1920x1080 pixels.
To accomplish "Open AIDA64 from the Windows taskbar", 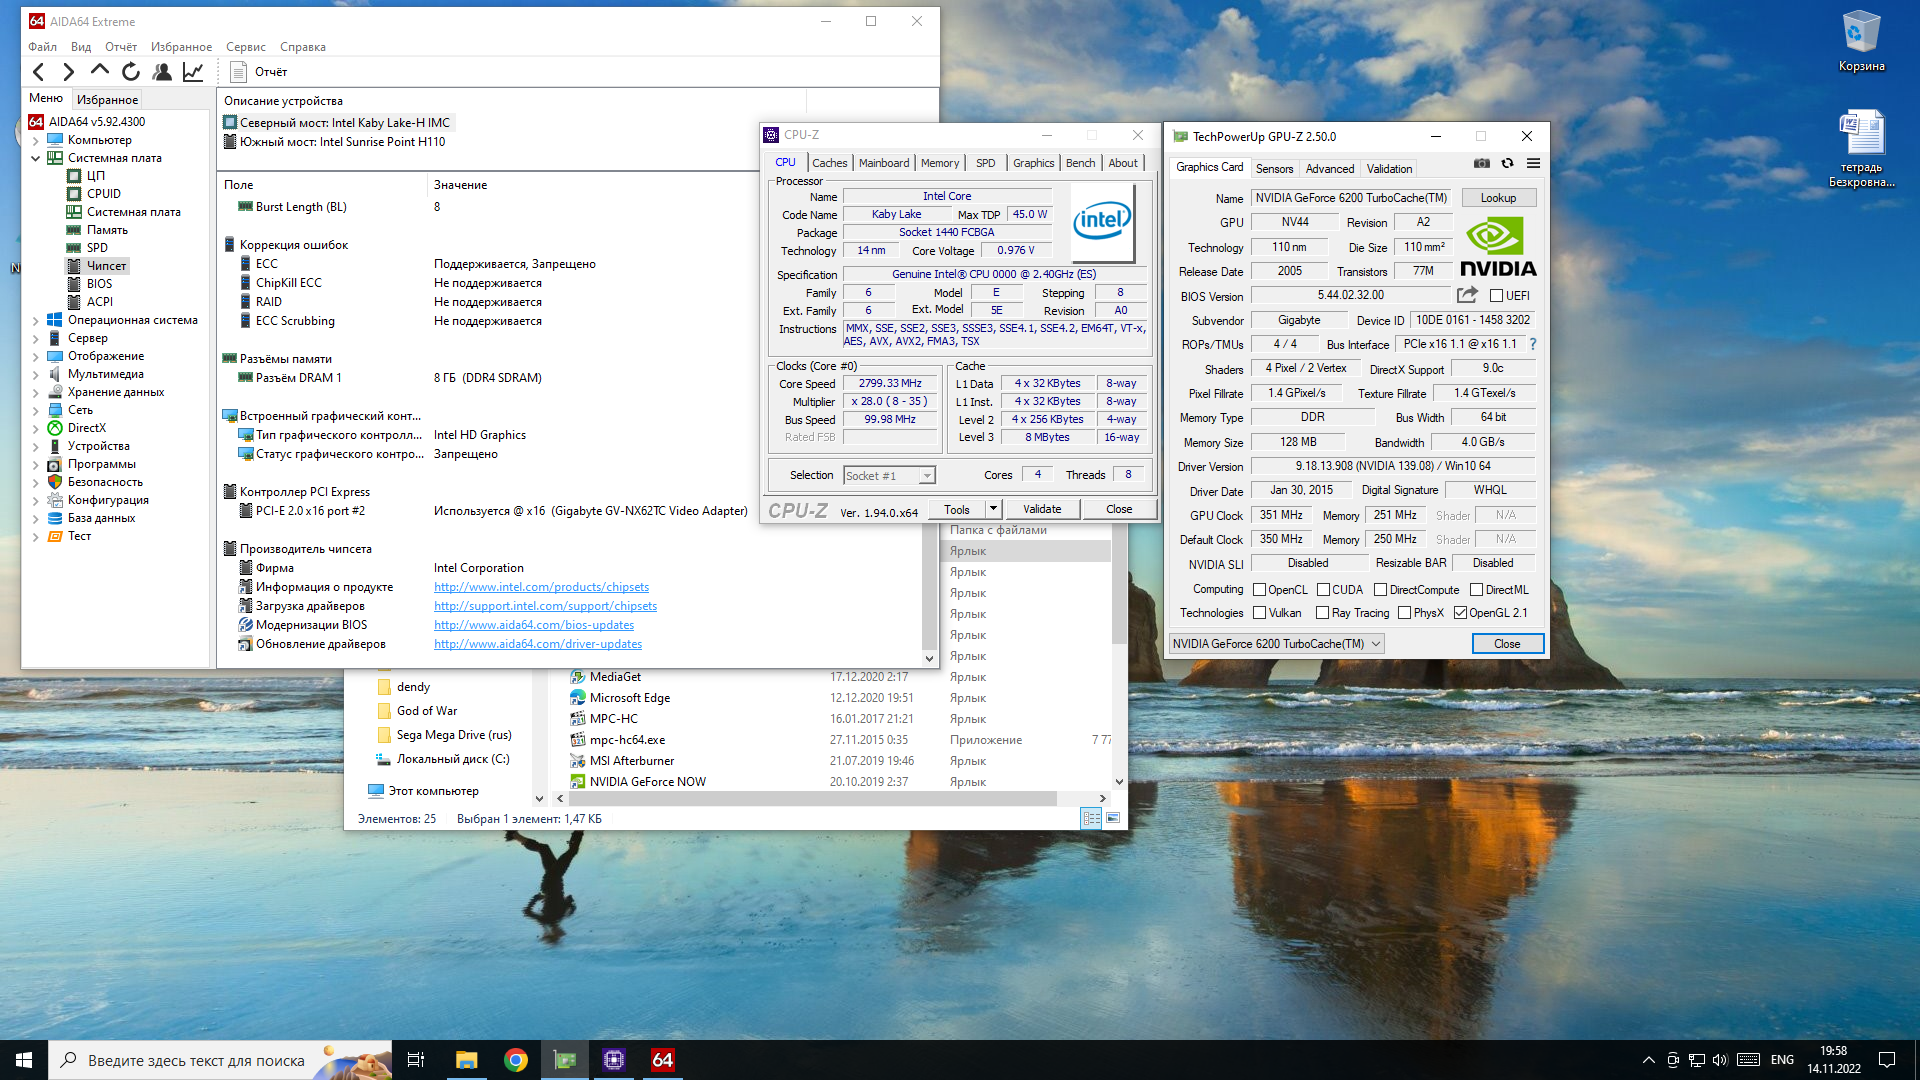I will 662,1060.
